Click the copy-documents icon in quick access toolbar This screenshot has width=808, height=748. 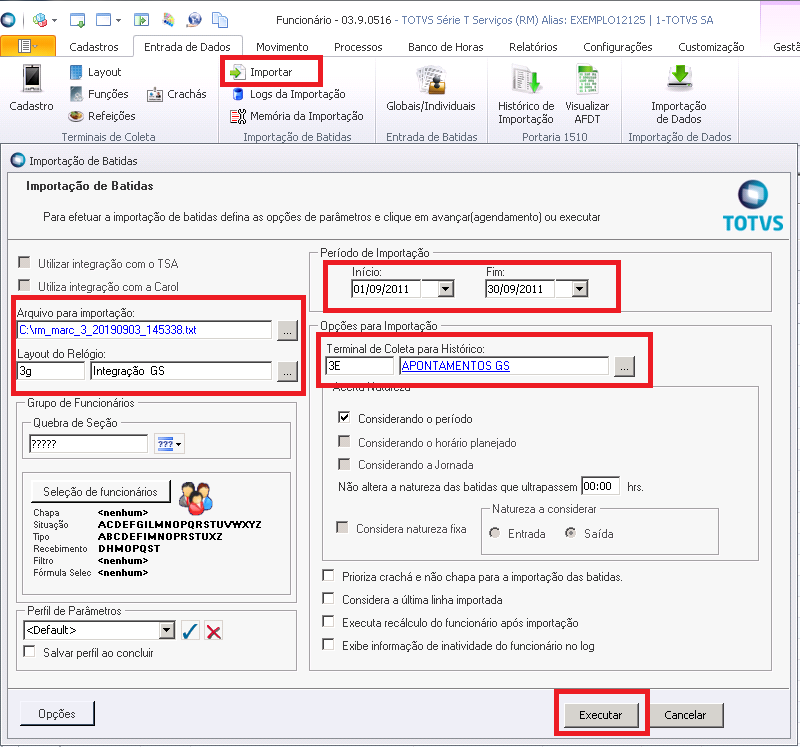pos(220,20)
